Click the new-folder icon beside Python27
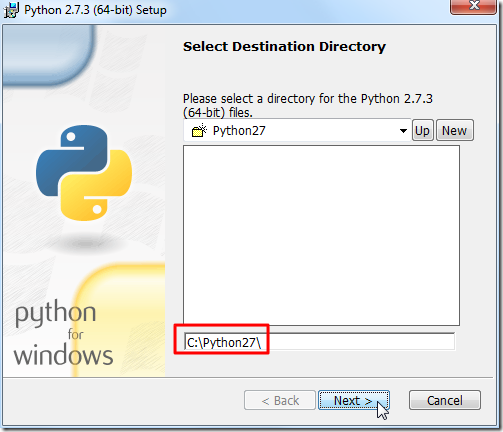 [x=199, y=130]
